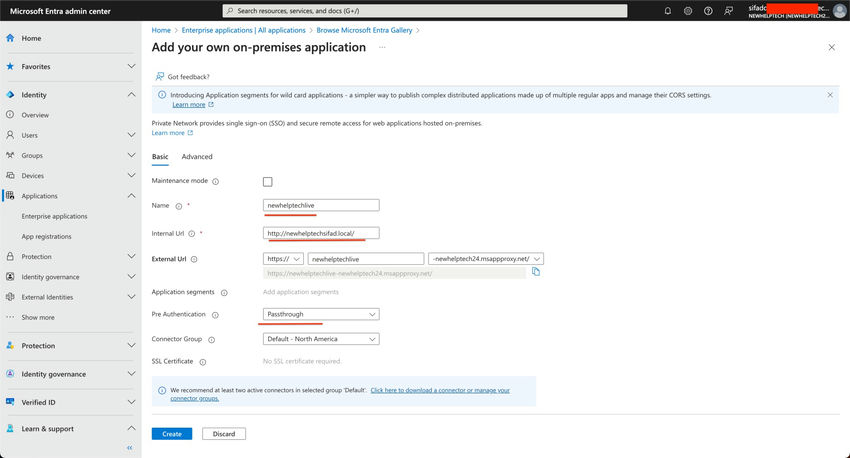
Task: Click the Discard button
Action: (224, 434)
